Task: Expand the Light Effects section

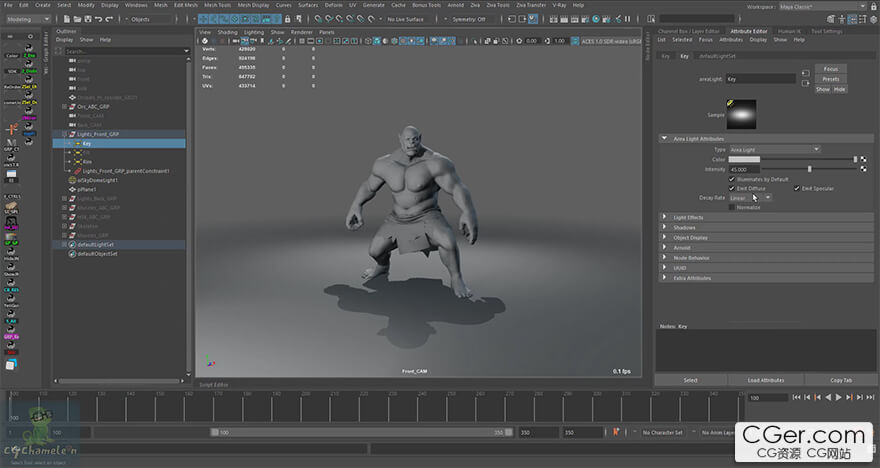Action: click(664, 217)
